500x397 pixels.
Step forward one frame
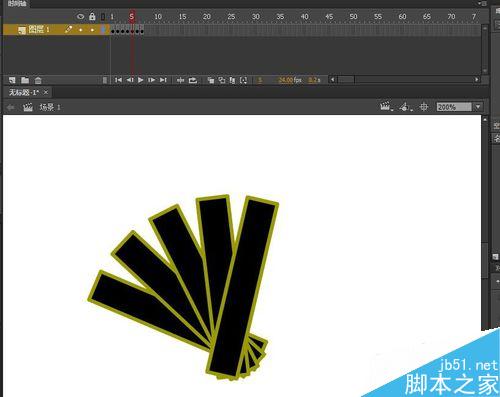click(x=151, y=80)
